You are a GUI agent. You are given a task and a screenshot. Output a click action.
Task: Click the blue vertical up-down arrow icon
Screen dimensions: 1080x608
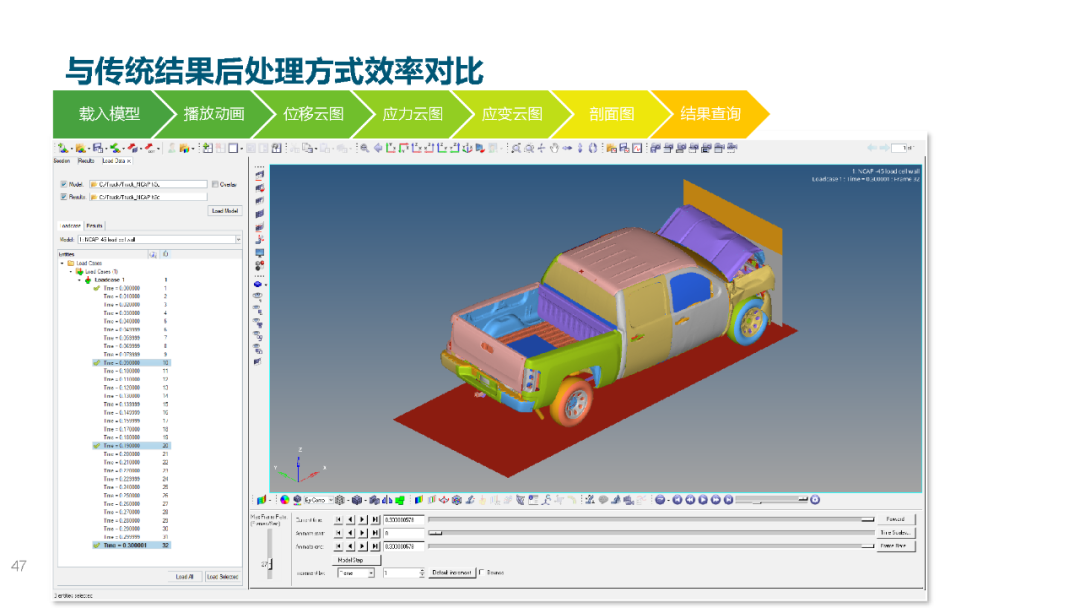coord(580,148)
